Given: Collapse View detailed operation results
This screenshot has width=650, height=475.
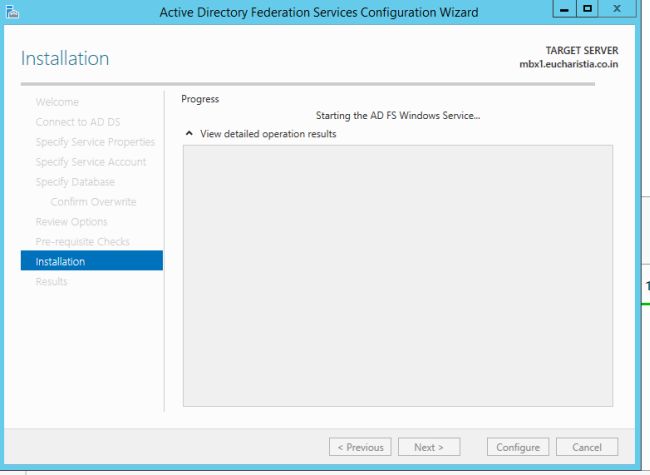Looking at the screenshot, I should click(x=189, y=133).
